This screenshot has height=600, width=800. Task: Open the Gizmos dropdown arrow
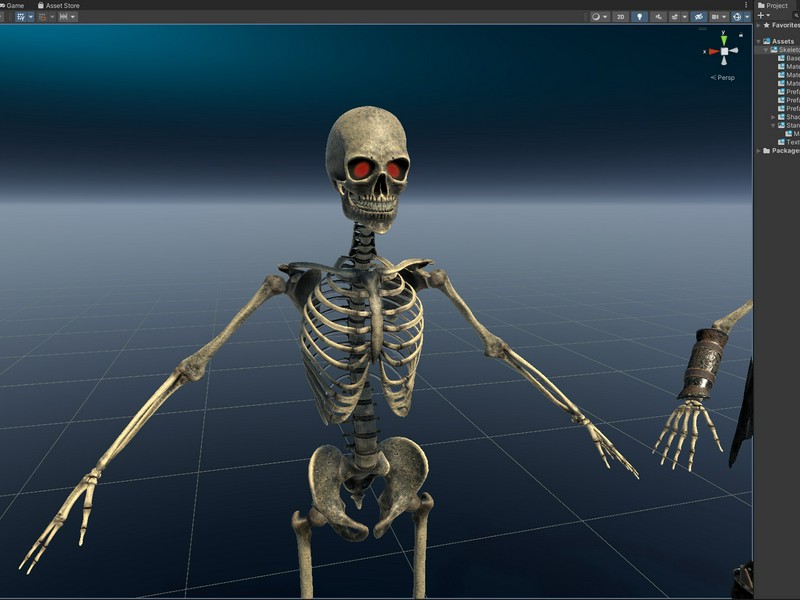point(747,17)
